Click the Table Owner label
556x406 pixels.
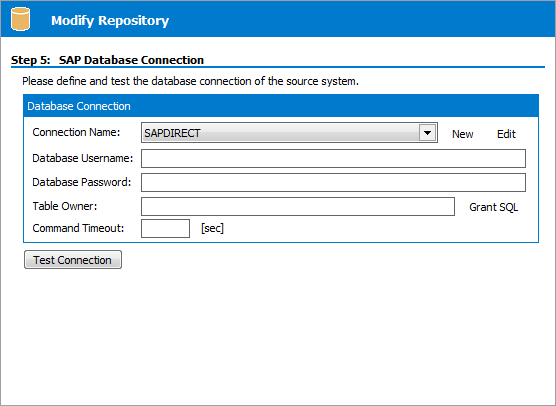pos(65,206)
